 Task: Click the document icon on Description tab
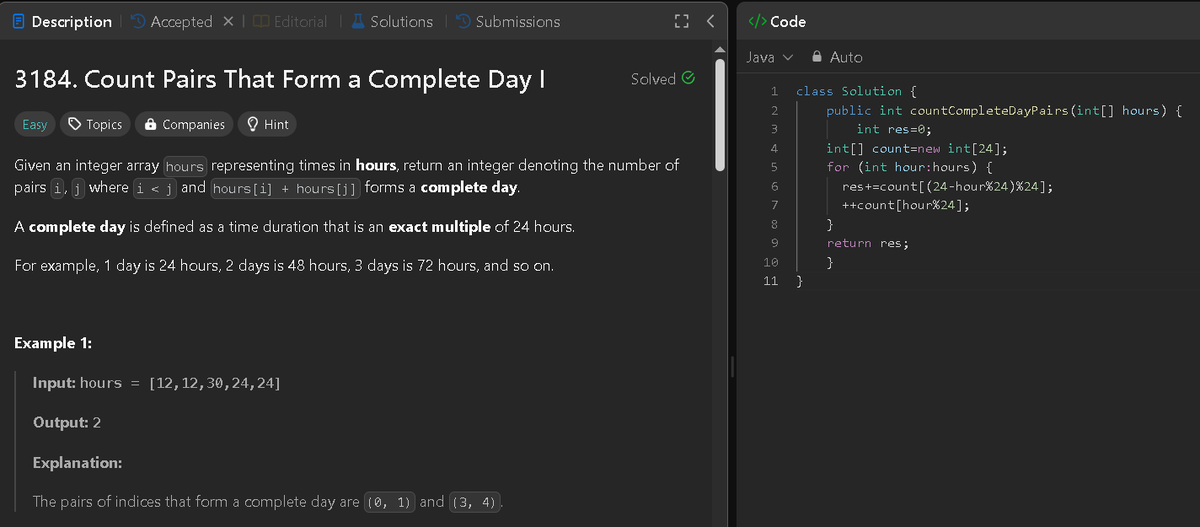[19, 21]
